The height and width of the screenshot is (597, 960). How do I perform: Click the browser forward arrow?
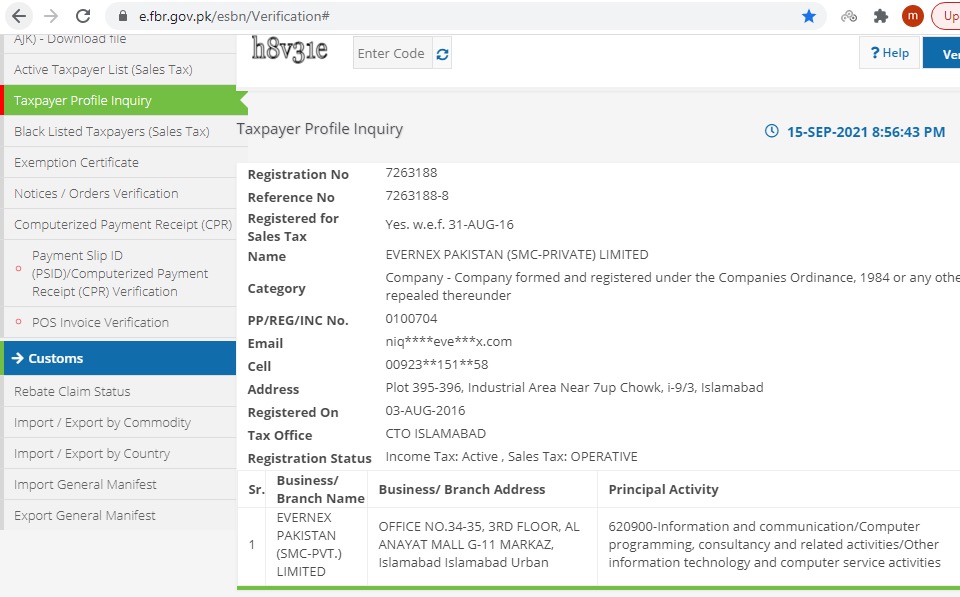pos(51,16)
